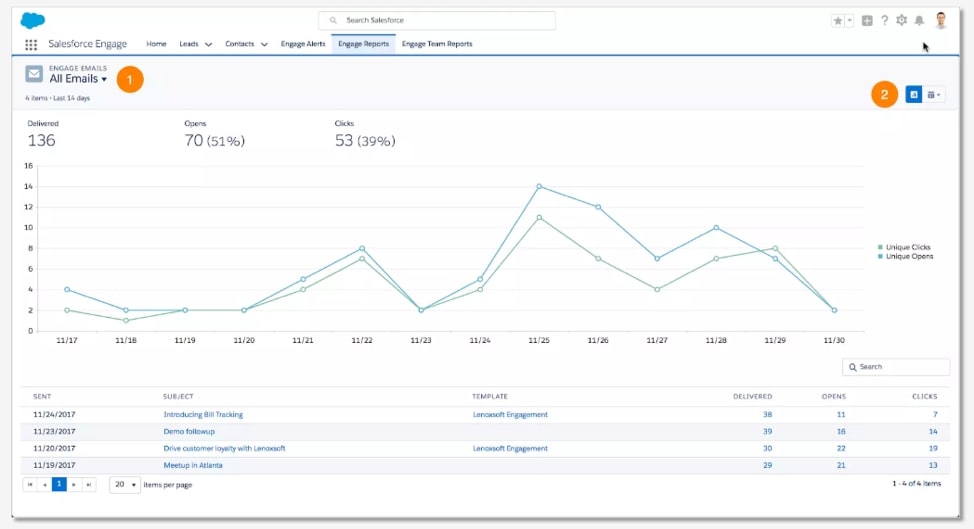The width and height of the screenshot is (974, 529).
Task: Select page 1 in the pagination
Action: click(x=59, y=484)
